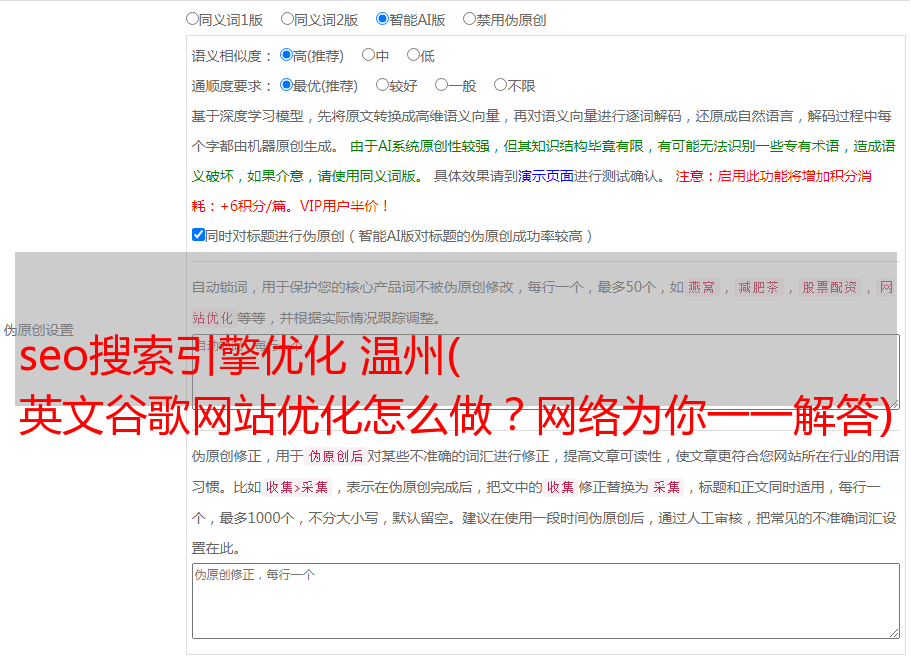The width and height of the screenshot is (911, 658).
Task: Select the 同义词2版 radio option
Action: pos(287,19)
